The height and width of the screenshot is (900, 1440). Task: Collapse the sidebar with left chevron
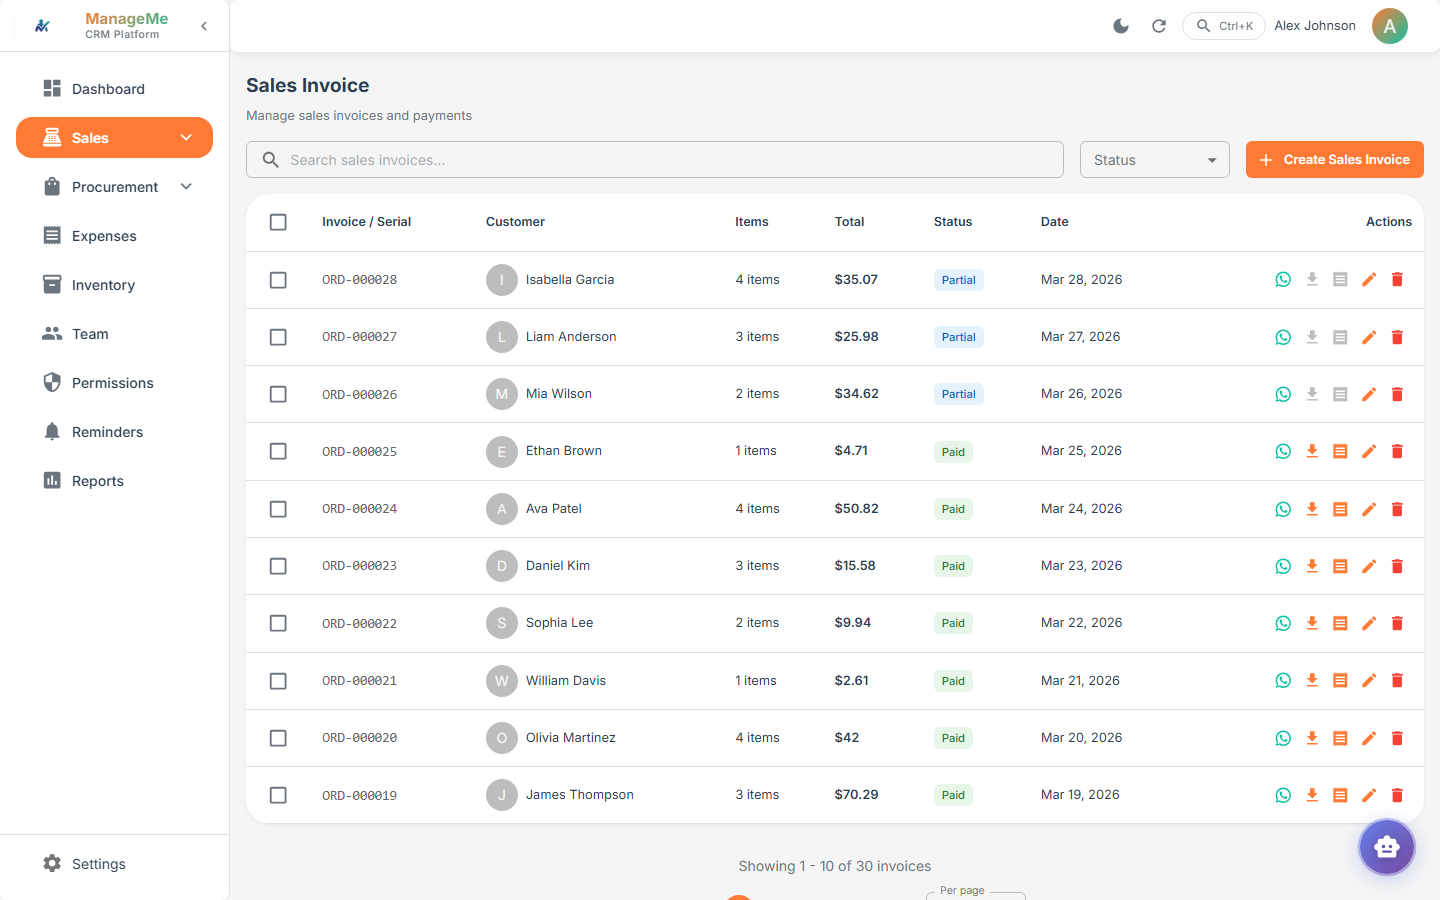pos(204,26)
